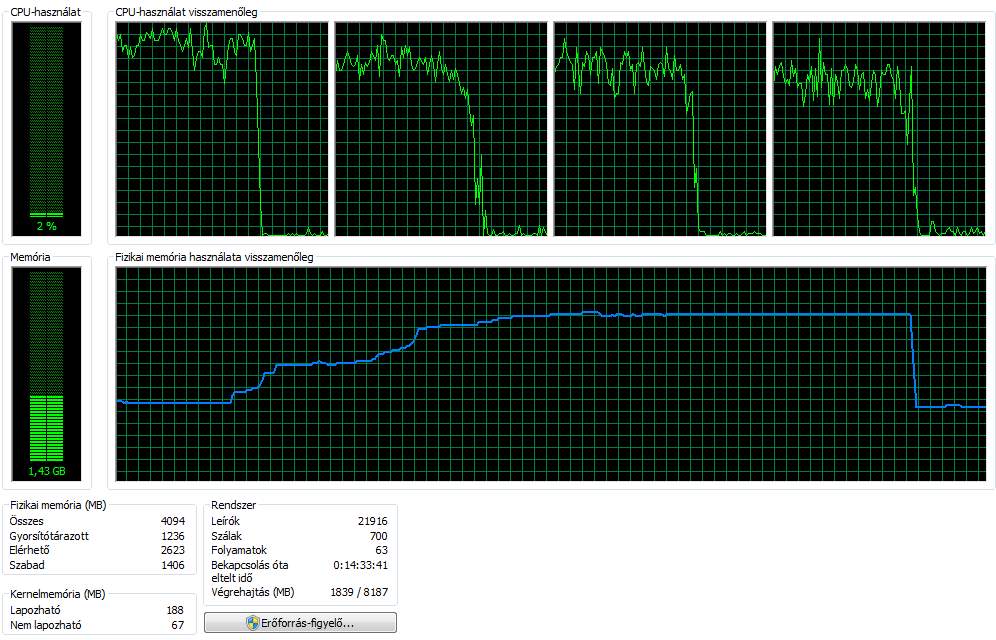Click the commit value 1839 / 8187
996x640 pixels.
point(359,592)
